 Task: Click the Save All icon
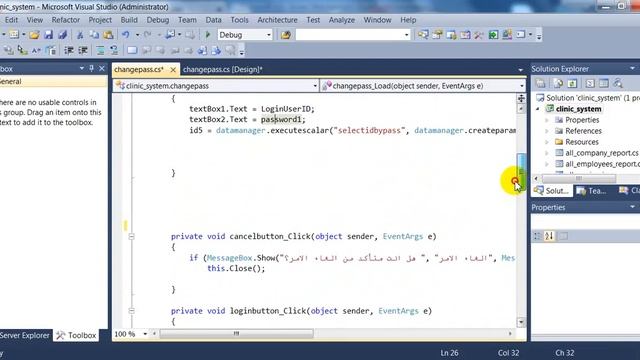[x=62, y=35]
